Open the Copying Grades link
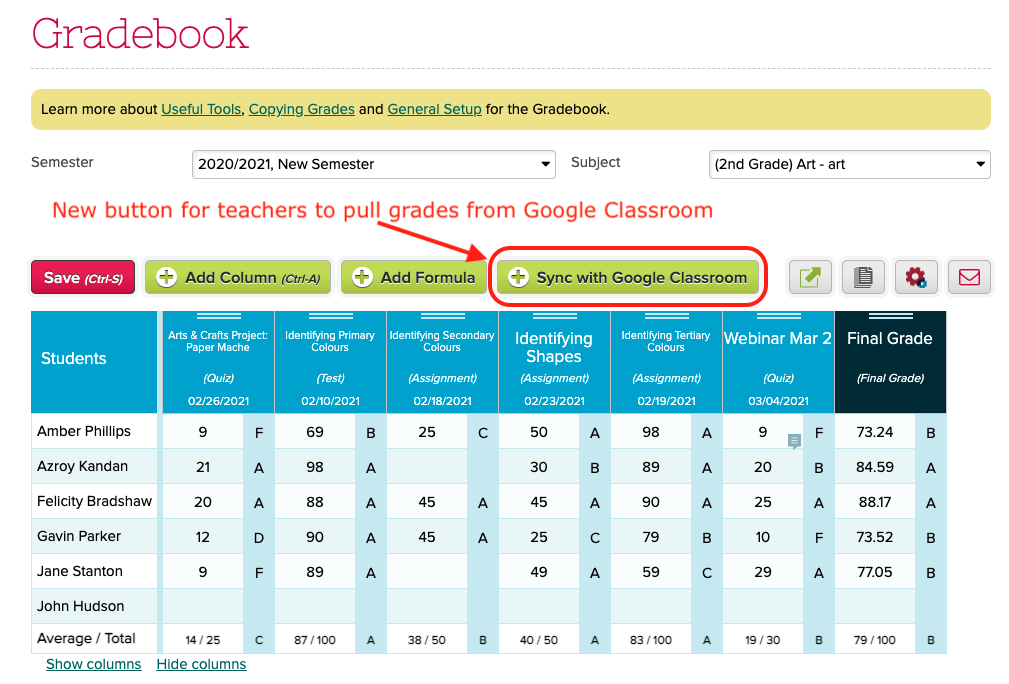Viewport: 1009px width, 684px height. (x=301, y=109)
